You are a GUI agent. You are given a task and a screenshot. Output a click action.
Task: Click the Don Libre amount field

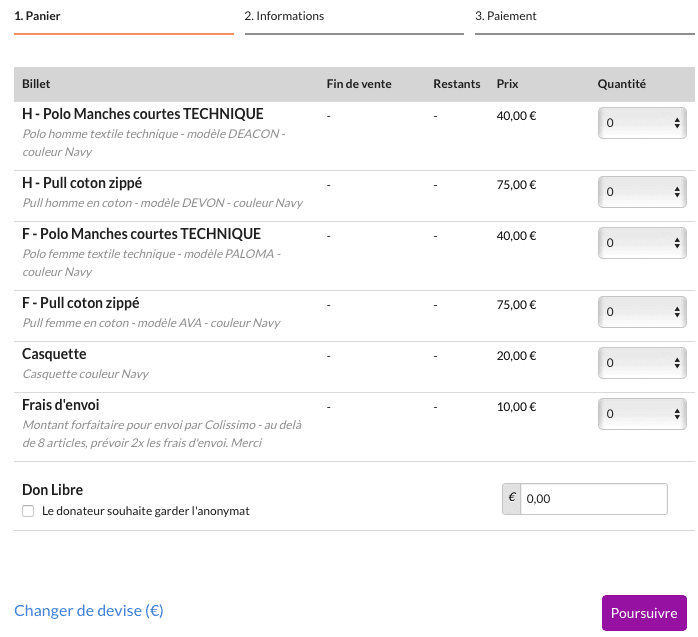point(593,499)
